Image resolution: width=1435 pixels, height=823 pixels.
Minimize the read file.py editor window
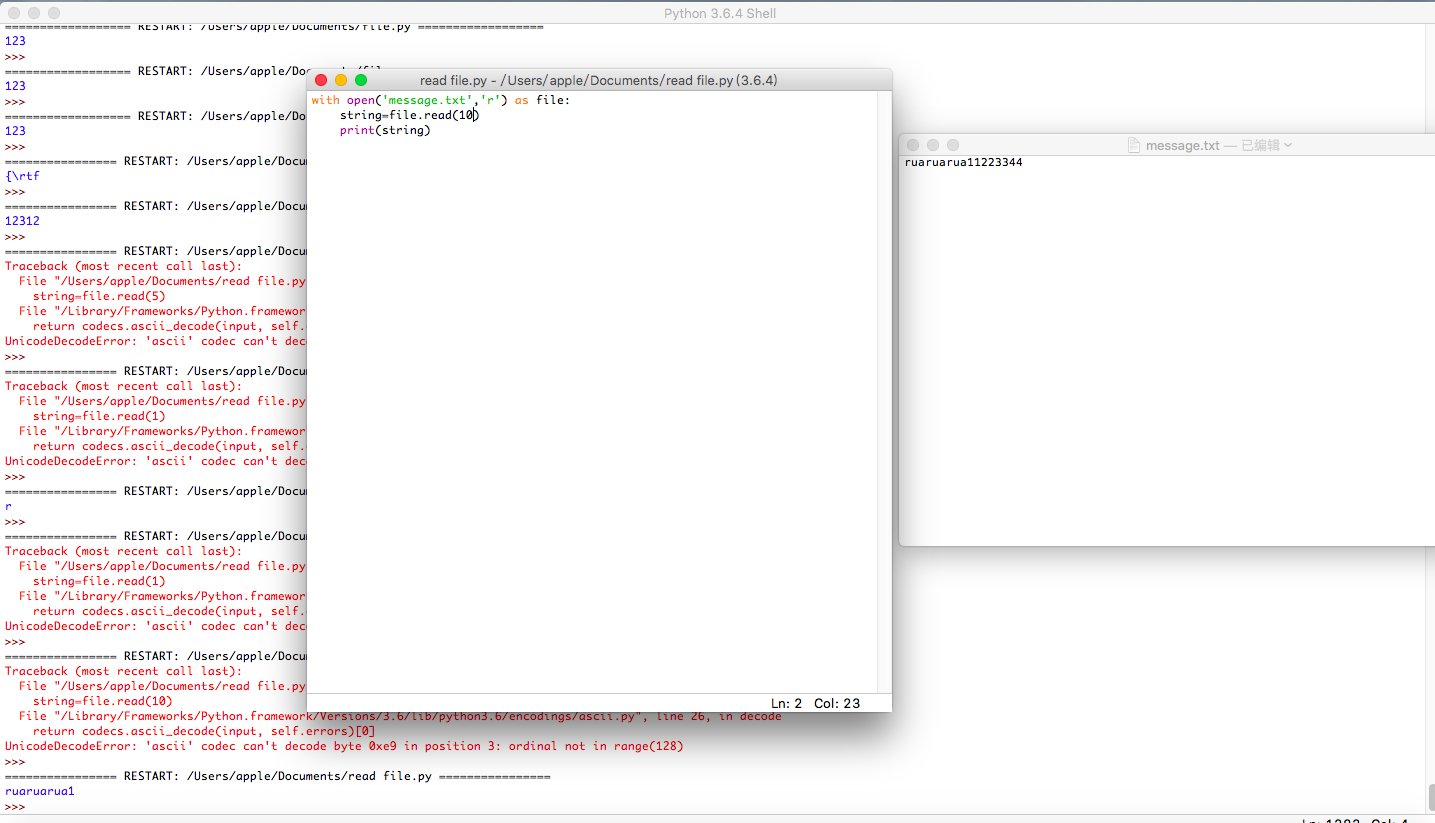pyautogui.click(x=341, y=80)
